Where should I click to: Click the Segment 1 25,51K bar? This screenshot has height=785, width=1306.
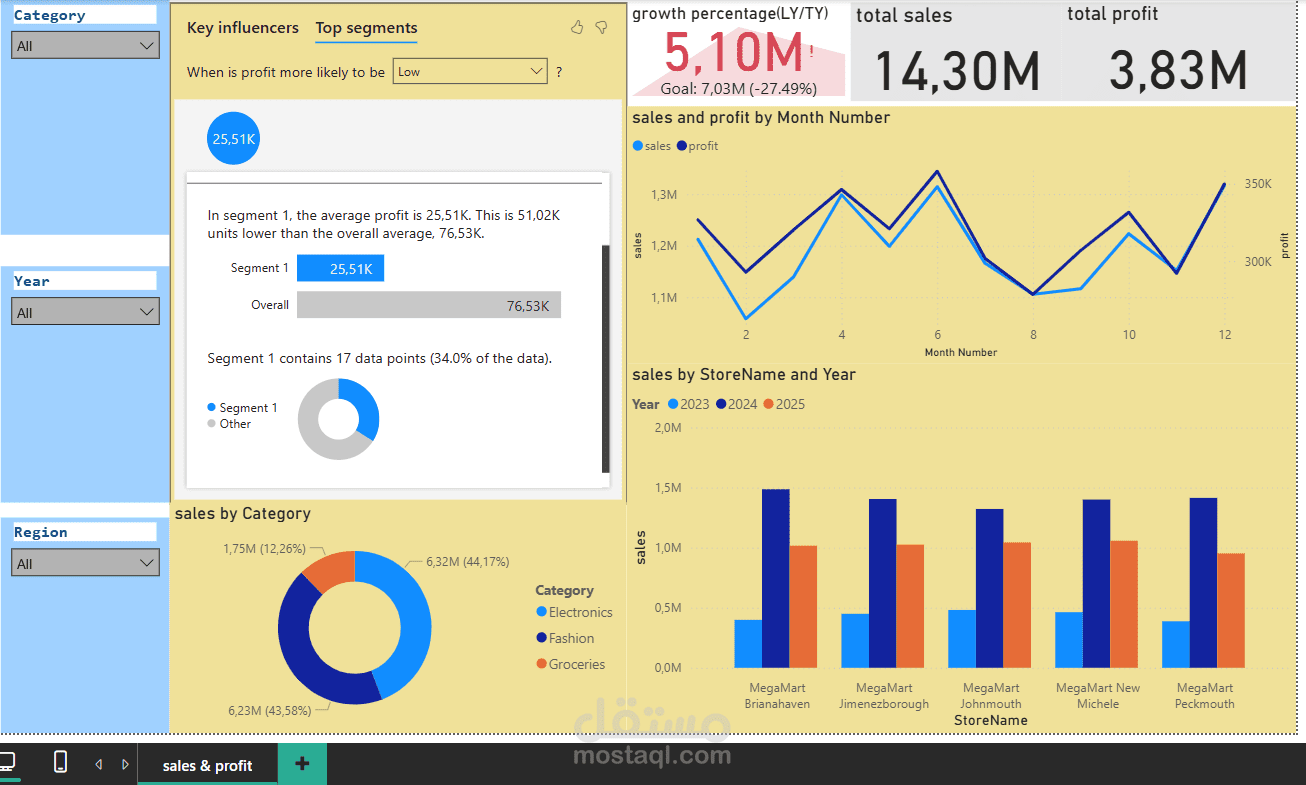[340, 268]
